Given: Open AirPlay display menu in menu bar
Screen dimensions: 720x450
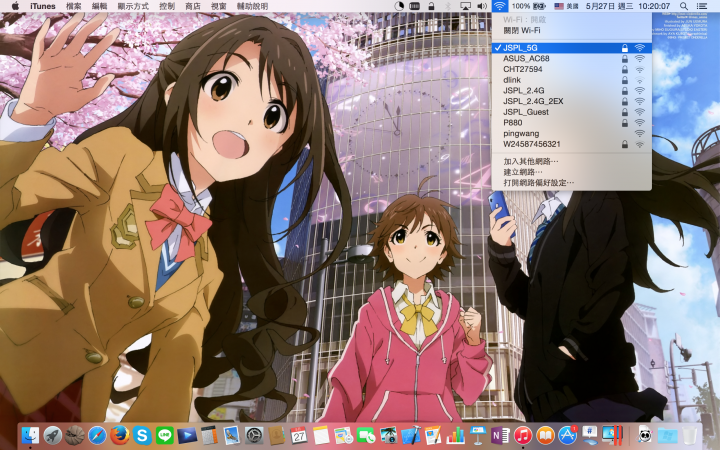Looking at the screenshot, I should point(465,6).
